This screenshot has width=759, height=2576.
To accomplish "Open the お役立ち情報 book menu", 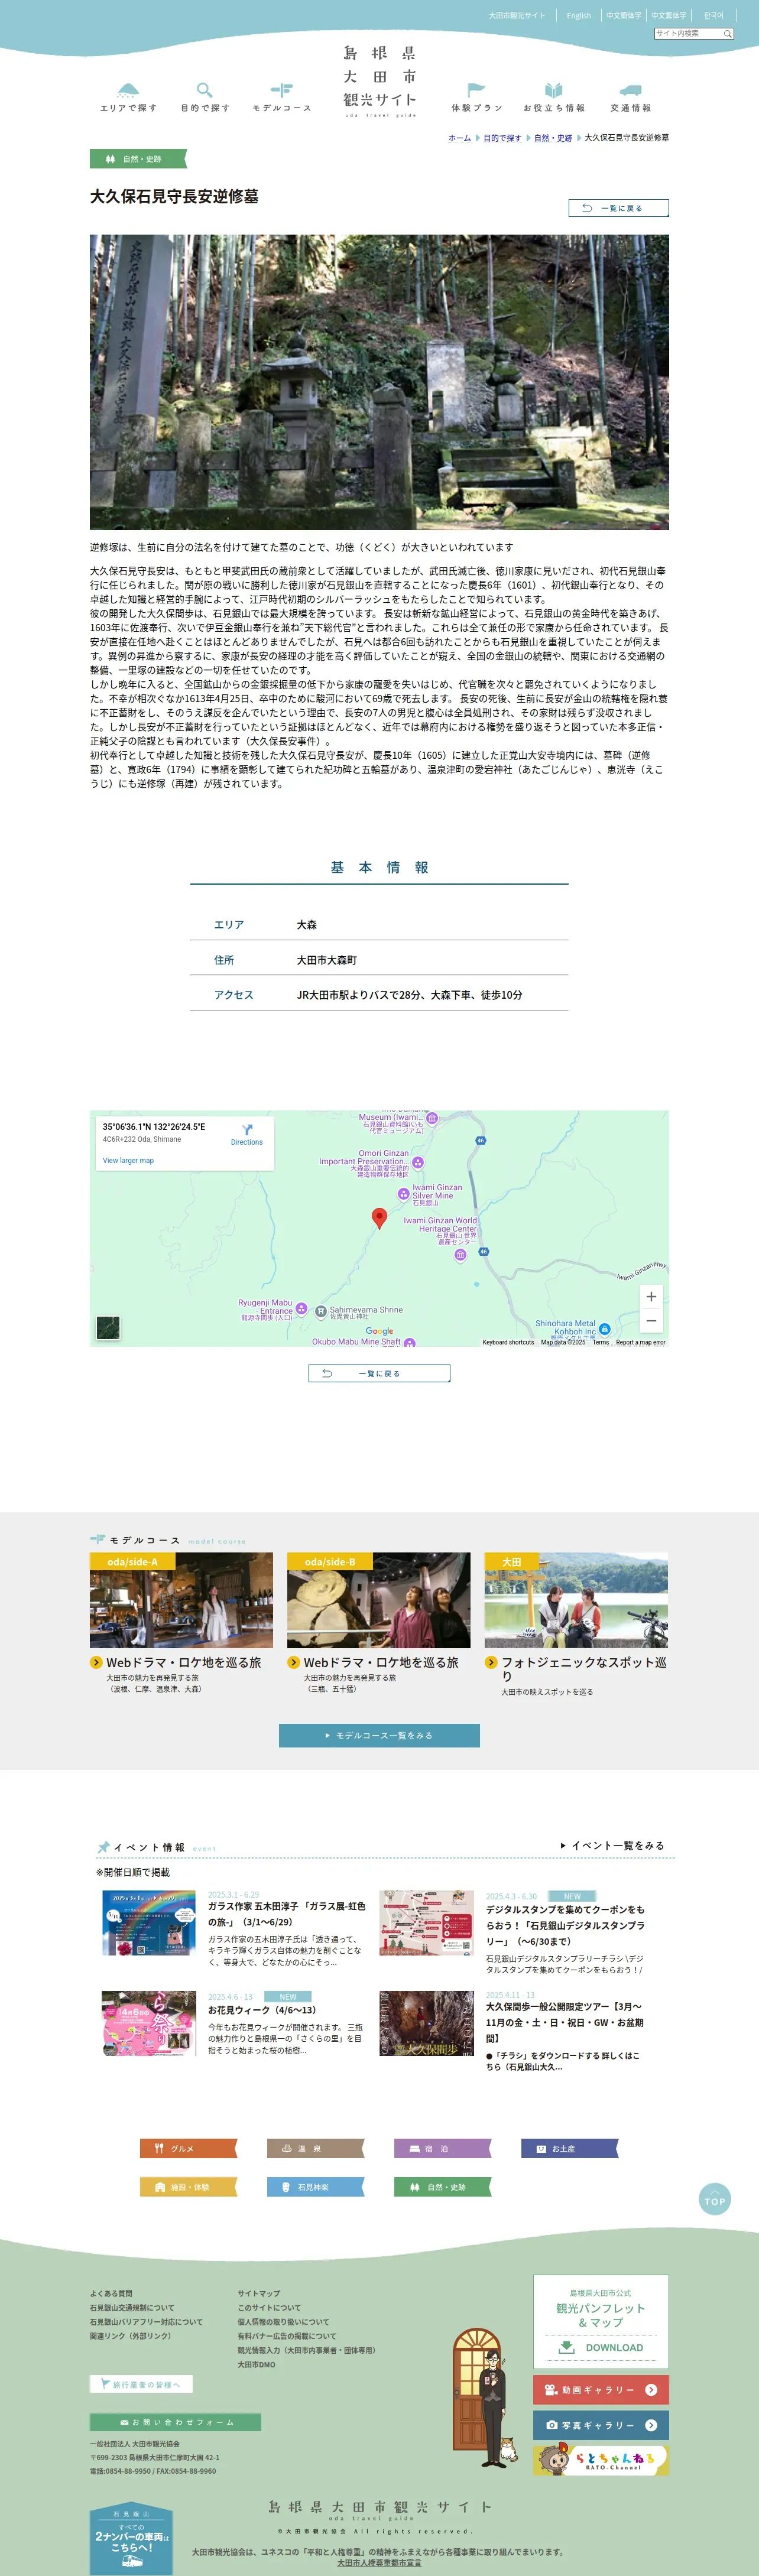I will [x=554, y=96].
